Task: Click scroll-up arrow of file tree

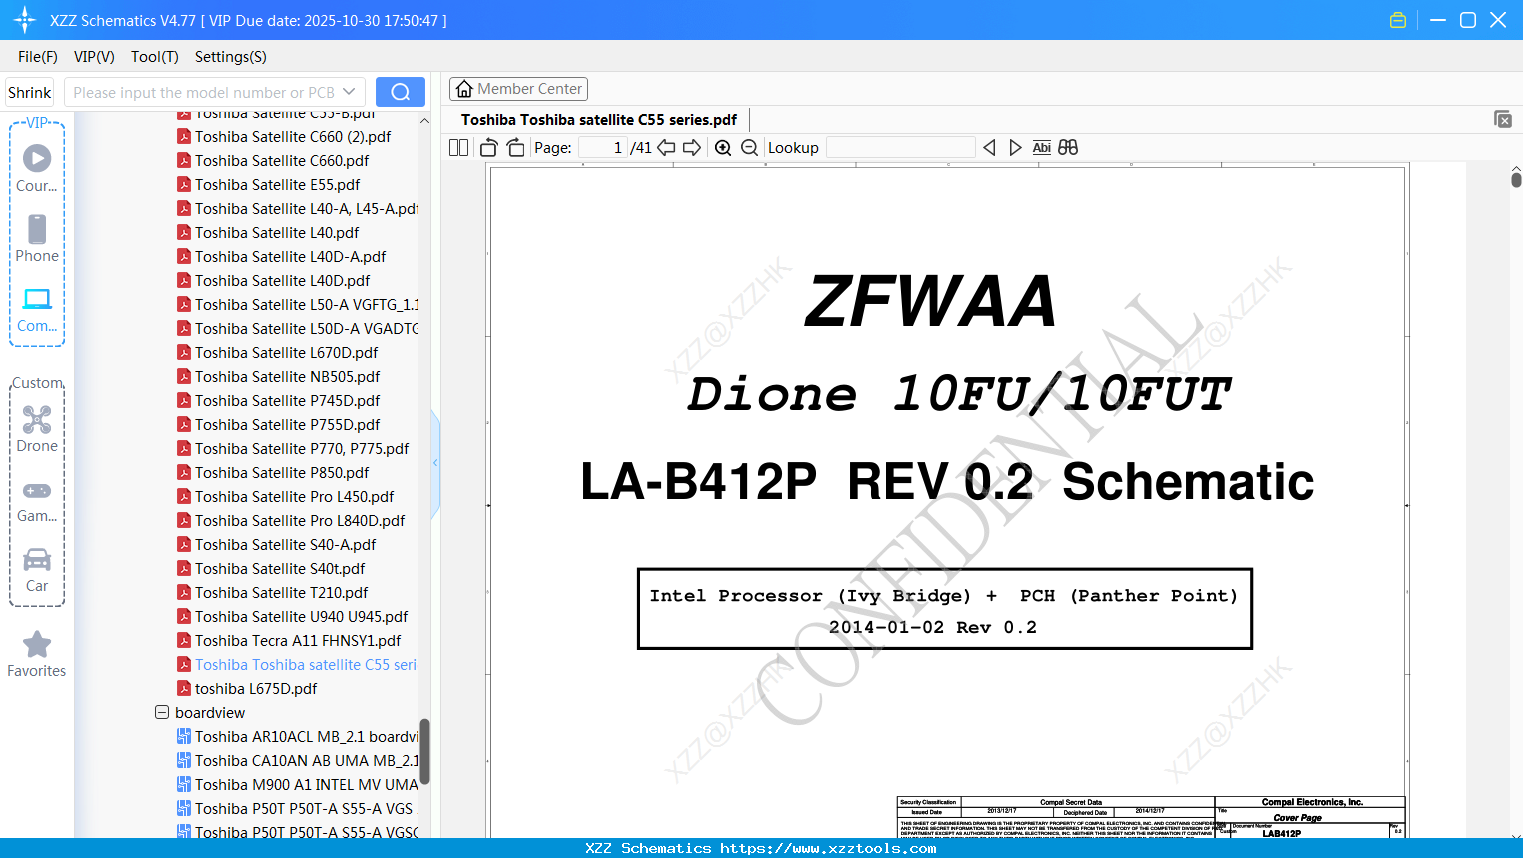Action: 424,121
